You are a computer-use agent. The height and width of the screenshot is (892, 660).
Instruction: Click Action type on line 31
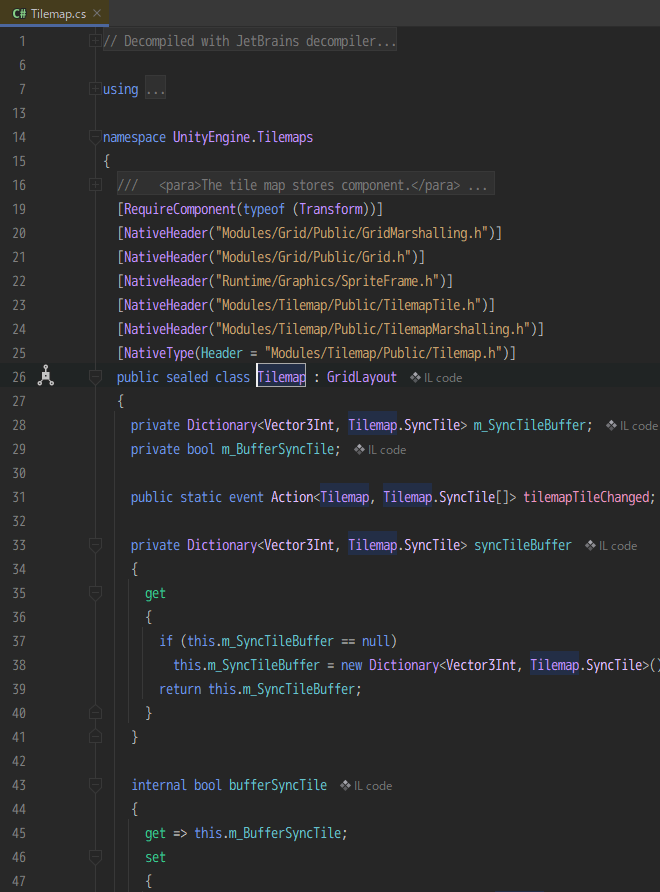(292, 497)
